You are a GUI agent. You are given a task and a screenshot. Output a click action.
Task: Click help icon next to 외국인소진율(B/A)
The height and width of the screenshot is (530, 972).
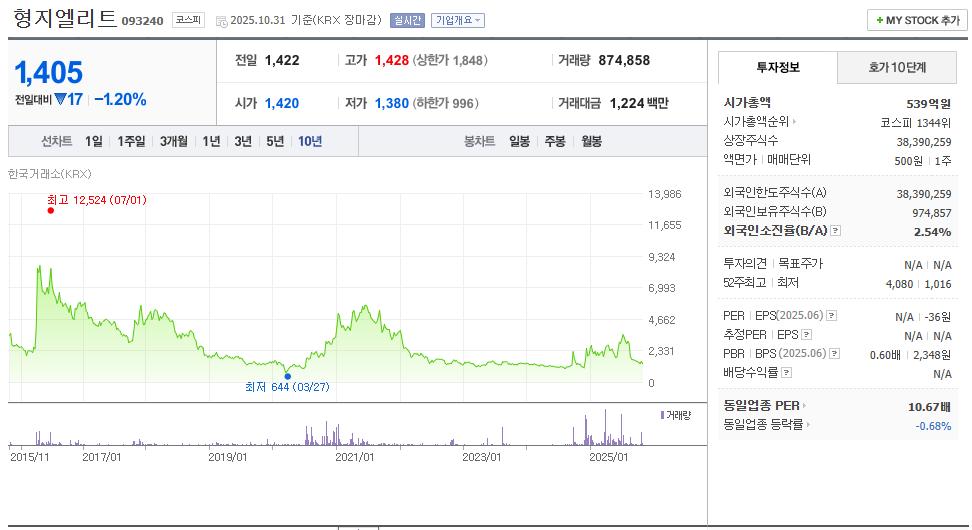836,231
